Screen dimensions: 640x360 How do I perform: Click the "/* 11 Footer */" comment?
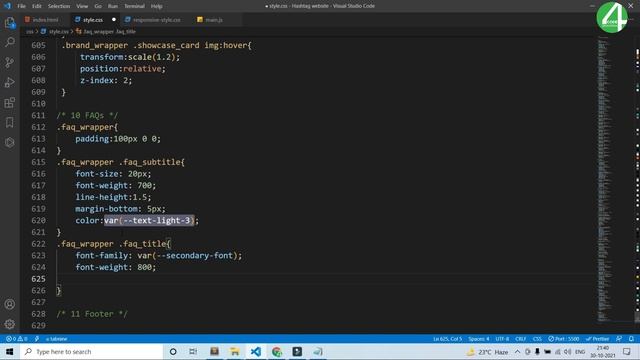click(x=92, y=314)
